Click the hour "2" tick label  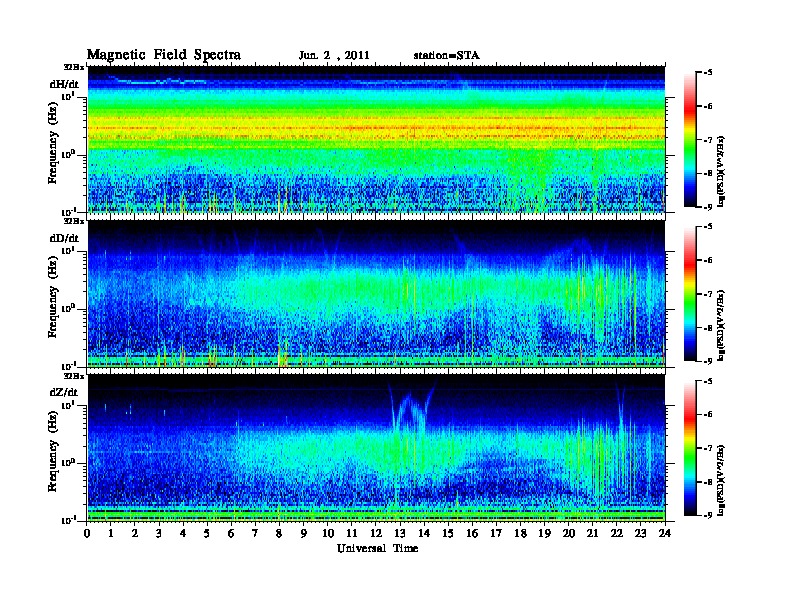[x=135, y=534]
